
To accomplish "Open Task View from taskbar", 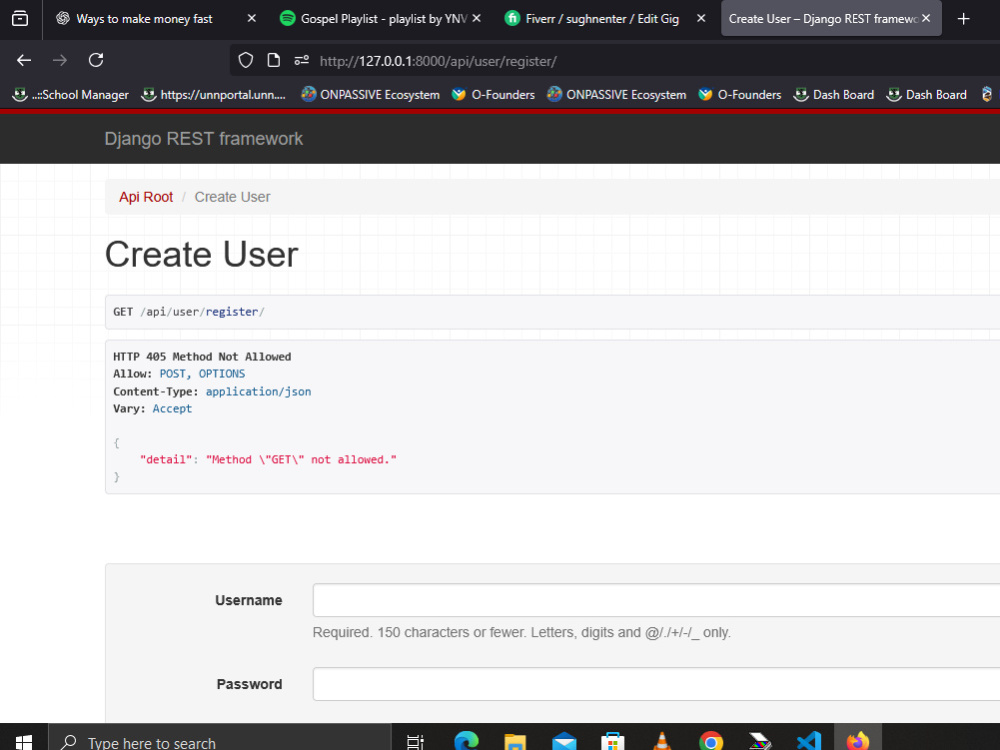I will tap(415, 740).
